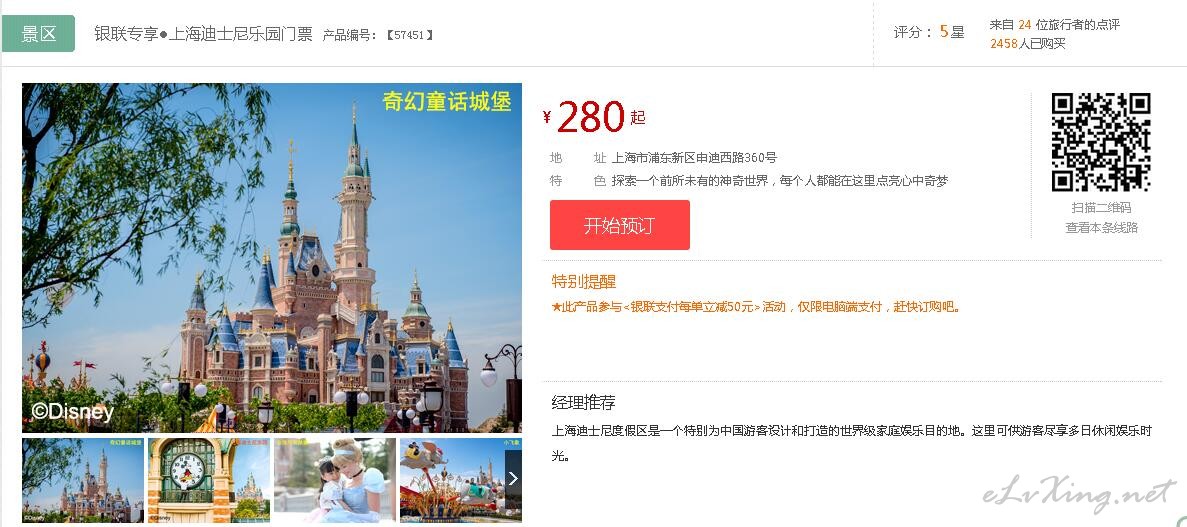Click the QR code image
This screenshot has height=527, width=1187.
tap(1101, 142)
